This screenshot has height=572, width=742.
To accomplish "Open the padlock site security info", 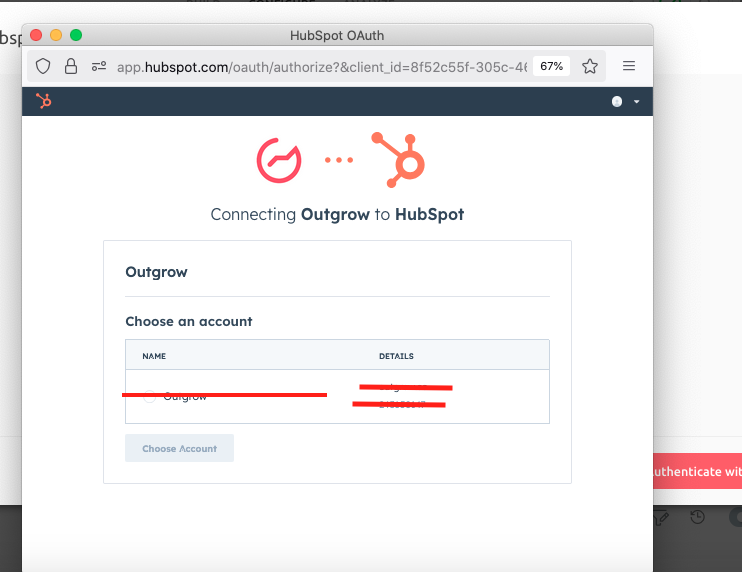I will tap(71, 66).
